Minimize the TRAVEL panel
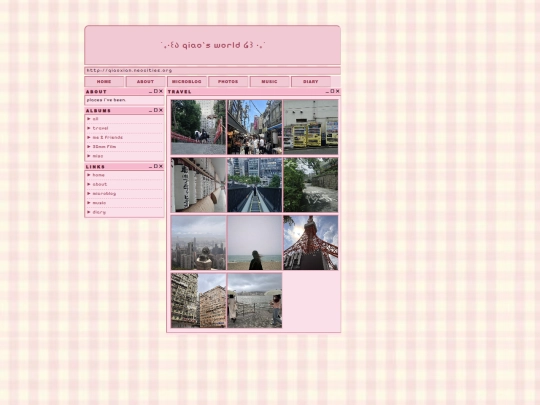The width and height of the screenshot is (540, 405). point(327,92)
